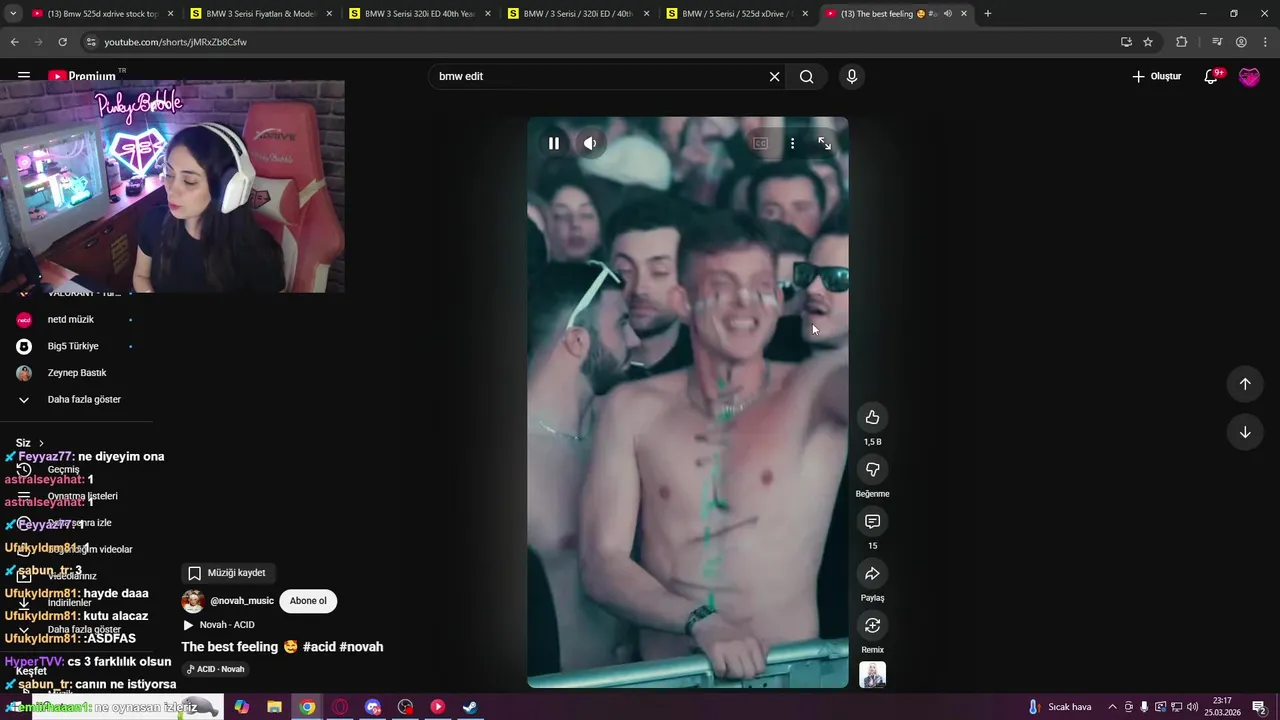
Task: Open Chrome media controls icon
Action: click(x=1217, y=42)
